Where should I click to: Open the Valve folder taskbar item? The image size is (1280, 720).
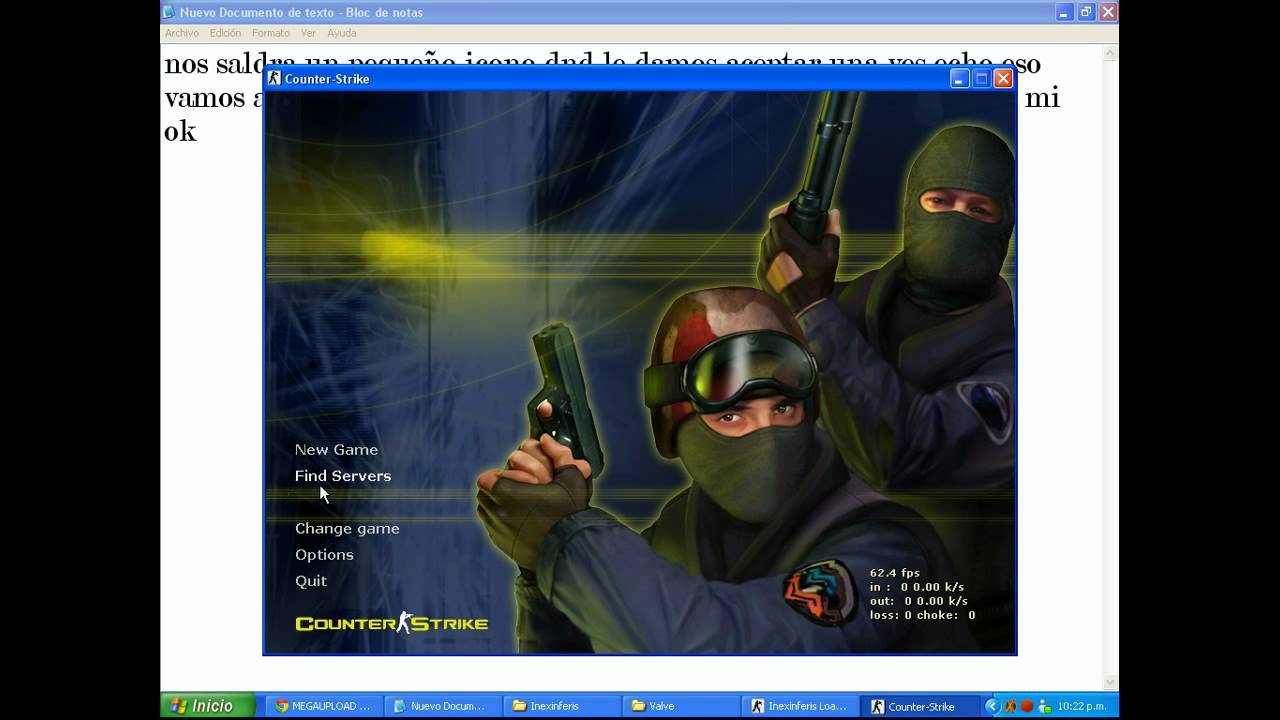point(681,706)
